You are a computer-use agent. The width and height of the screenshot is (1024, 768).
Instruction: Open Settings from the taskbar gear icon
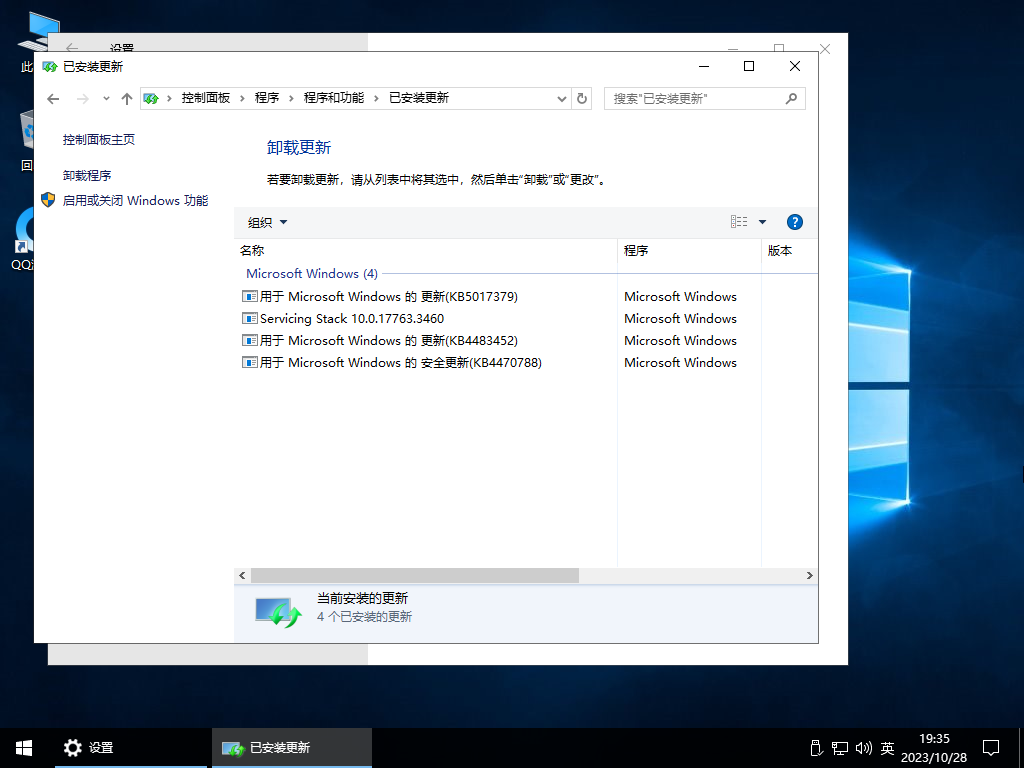click(x=73, y=747)
